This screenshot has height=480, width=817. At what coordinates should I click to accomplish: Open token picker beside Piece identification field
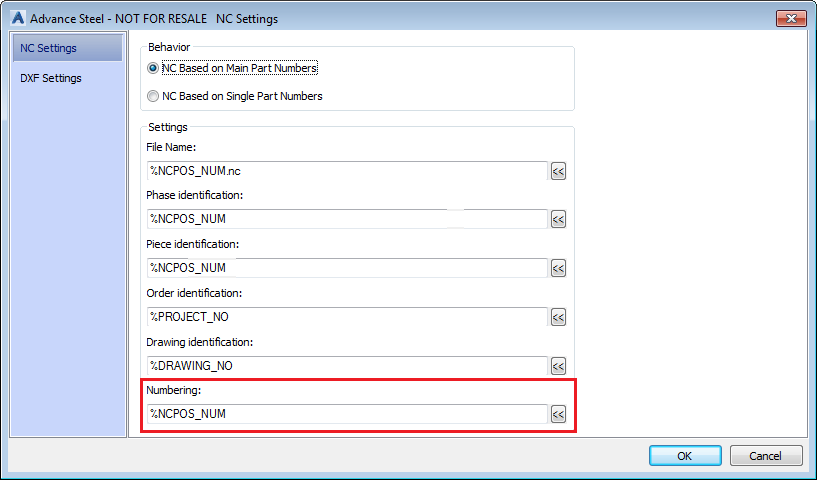[x=558, y=268]
